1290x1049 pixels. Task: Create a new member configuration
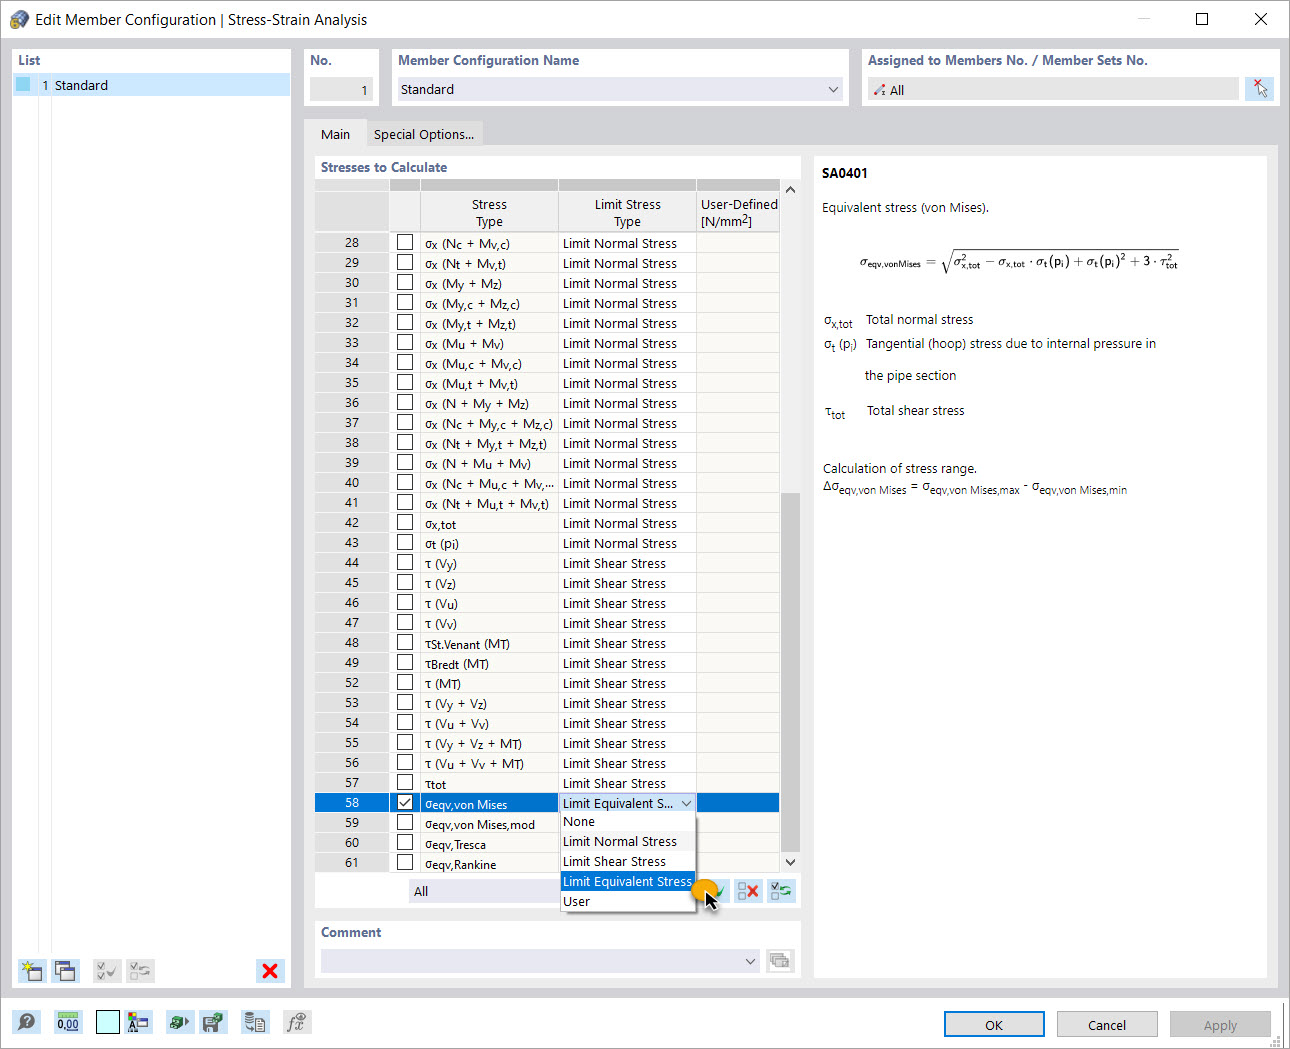tap(31, 971)
